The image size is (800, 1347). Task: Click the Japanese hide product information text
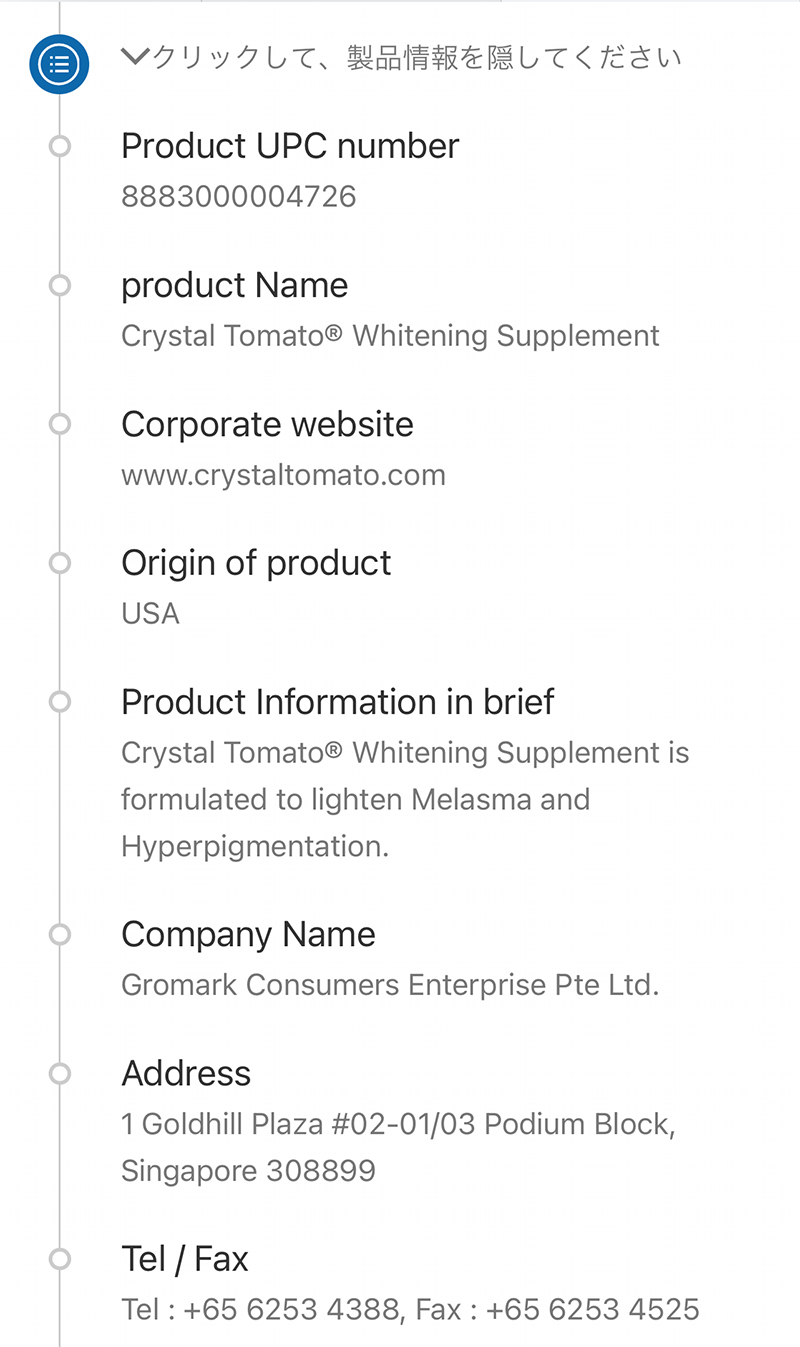[416, 58]
